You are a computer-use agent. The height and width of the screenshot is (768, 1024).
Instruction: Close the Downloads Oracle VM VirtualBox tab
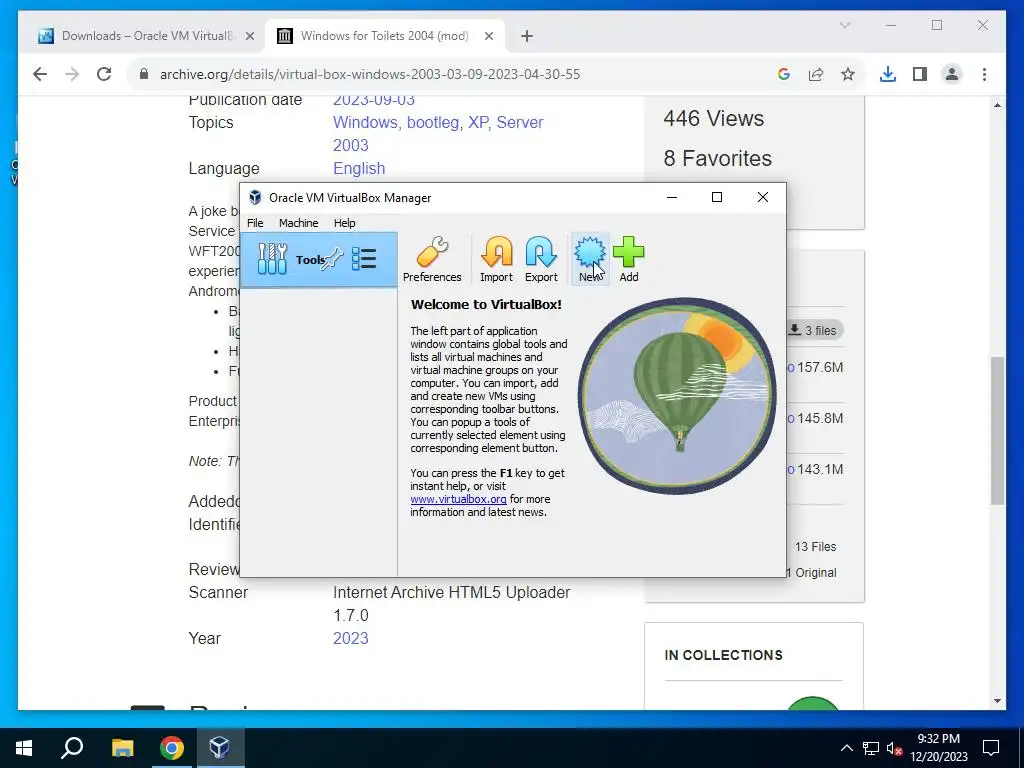249,37
